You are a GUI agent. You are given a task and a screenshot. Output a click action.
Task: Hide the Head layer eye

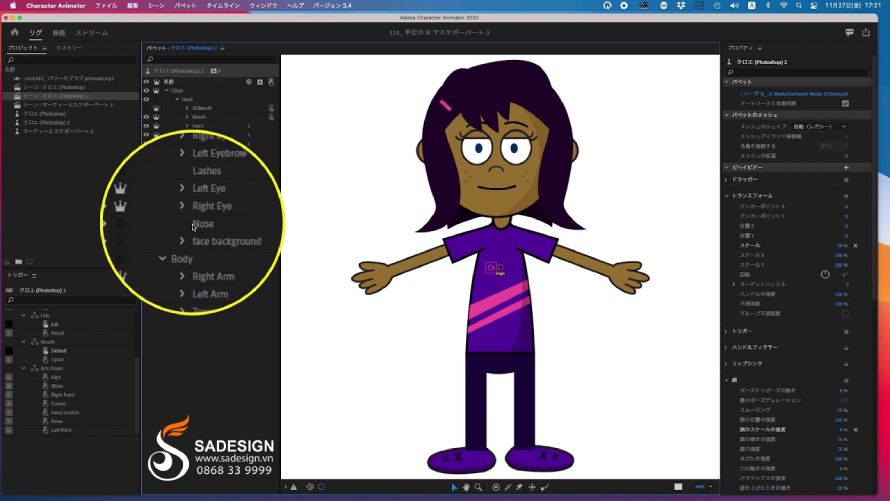pyautogui.click(x=146, y=99)
